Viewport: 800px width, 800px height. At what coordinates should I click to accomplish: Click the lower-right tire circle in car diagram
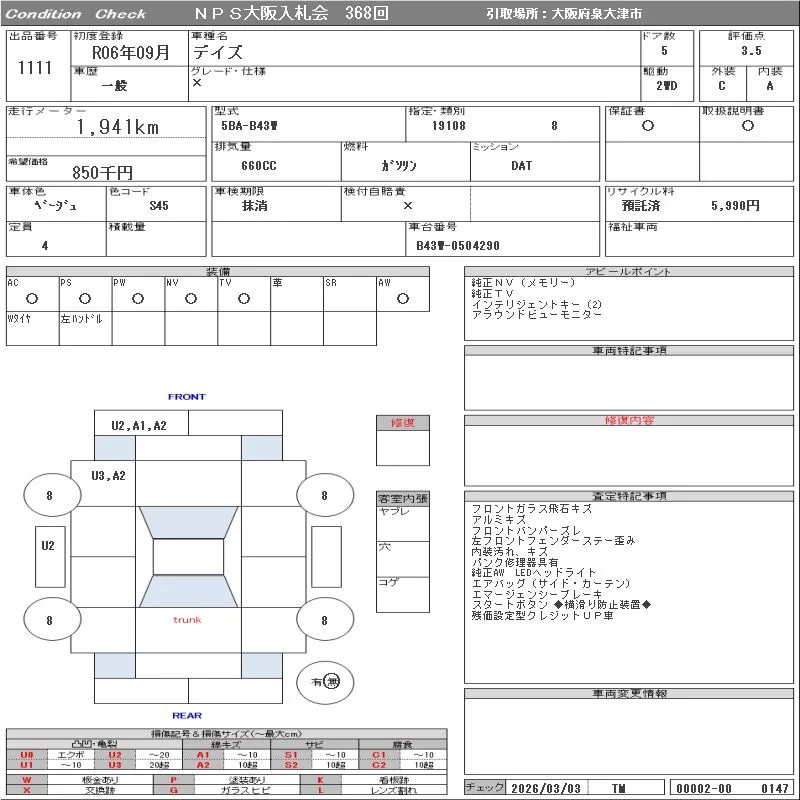[x=324, y=621]
